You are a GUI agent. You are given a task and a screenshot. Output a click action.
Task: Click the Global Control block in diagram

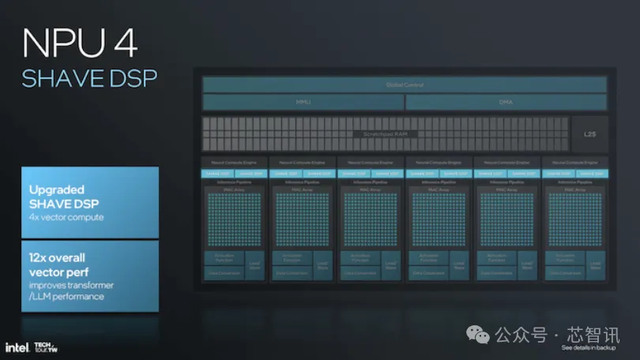tap(404, 85)
